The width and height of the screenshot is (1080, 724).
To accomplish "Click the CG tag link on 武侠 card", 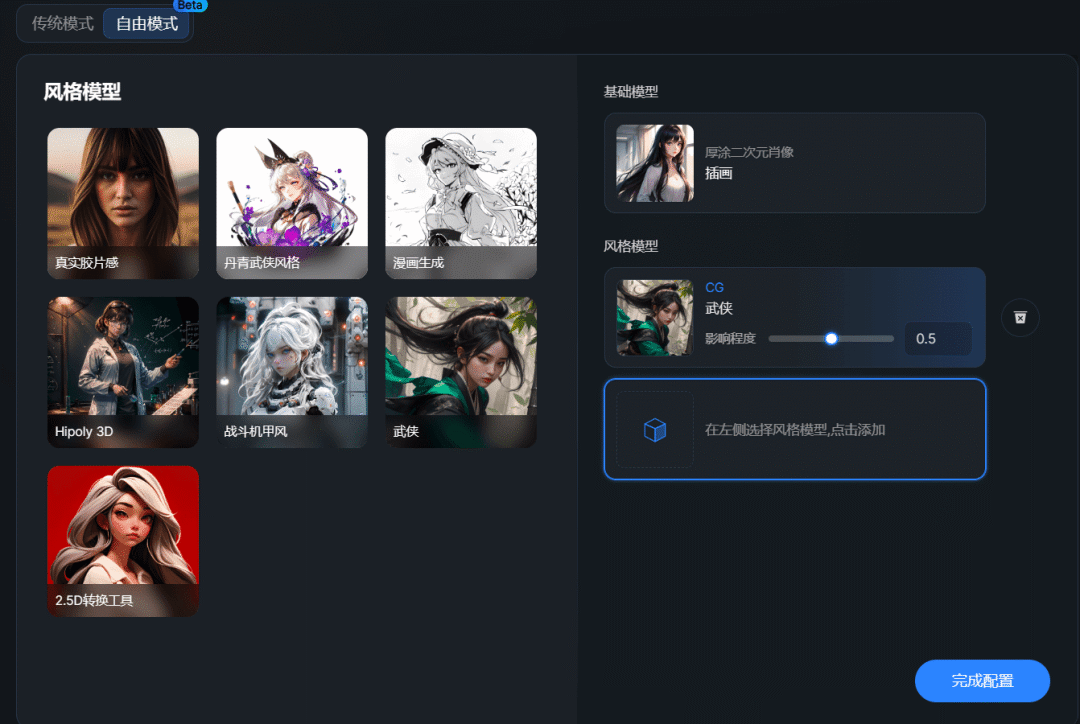I will pyautogui.click(x=714, y=288).
